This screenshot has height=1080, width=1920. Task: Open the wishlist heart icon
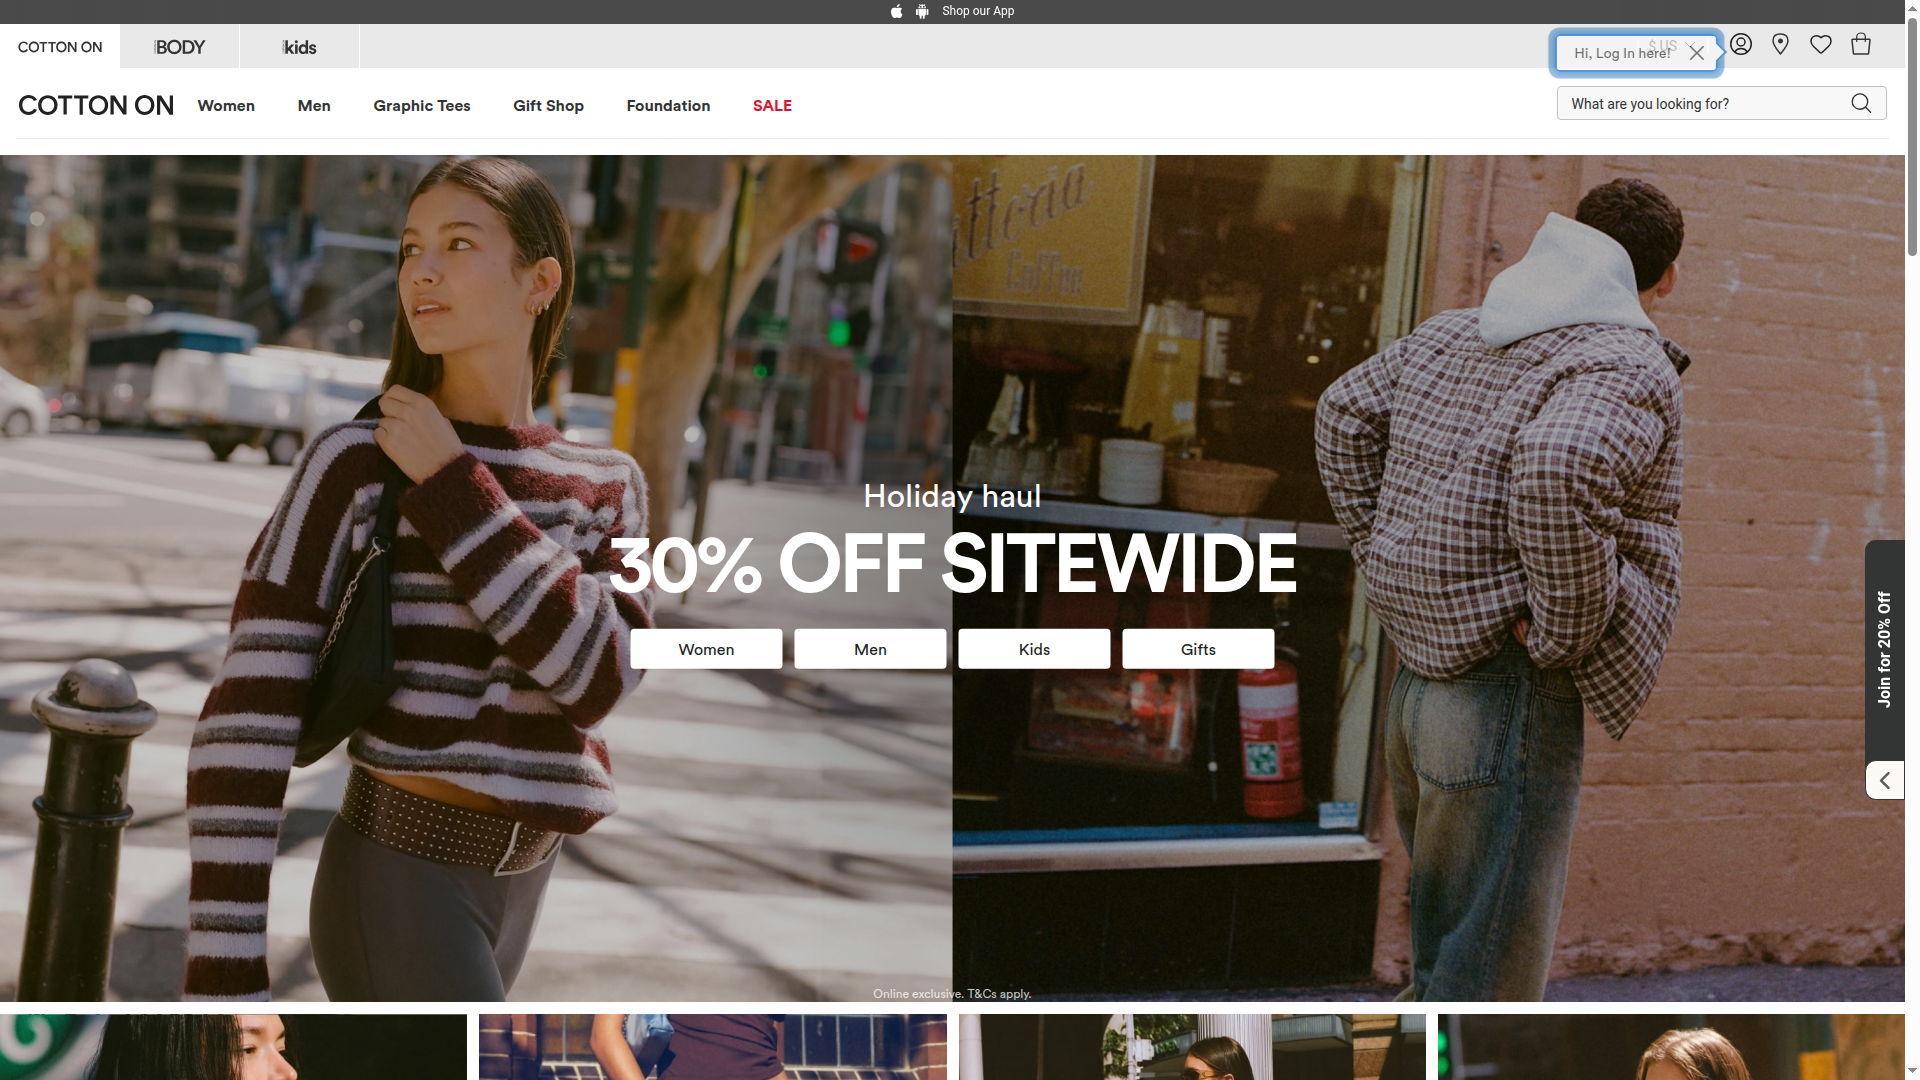(x=1821, y=44)
